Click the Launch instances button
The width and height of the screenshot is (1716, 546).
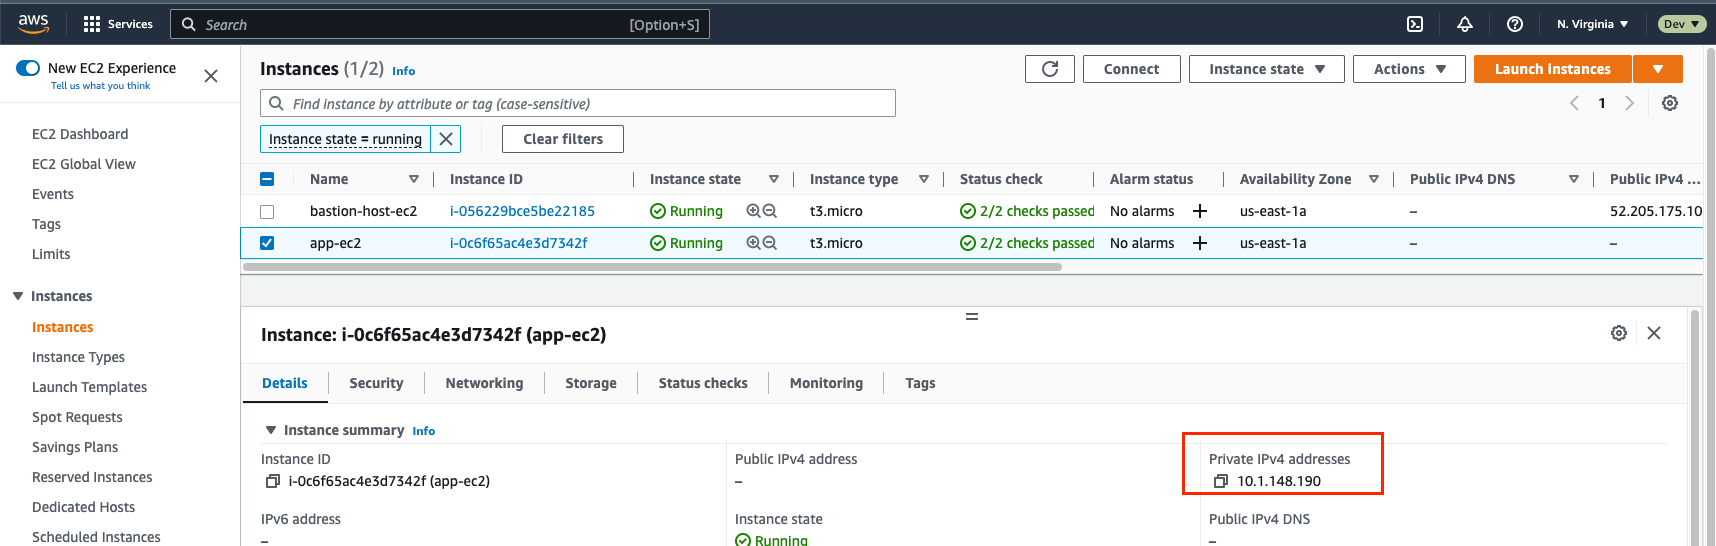point(1553,69)
